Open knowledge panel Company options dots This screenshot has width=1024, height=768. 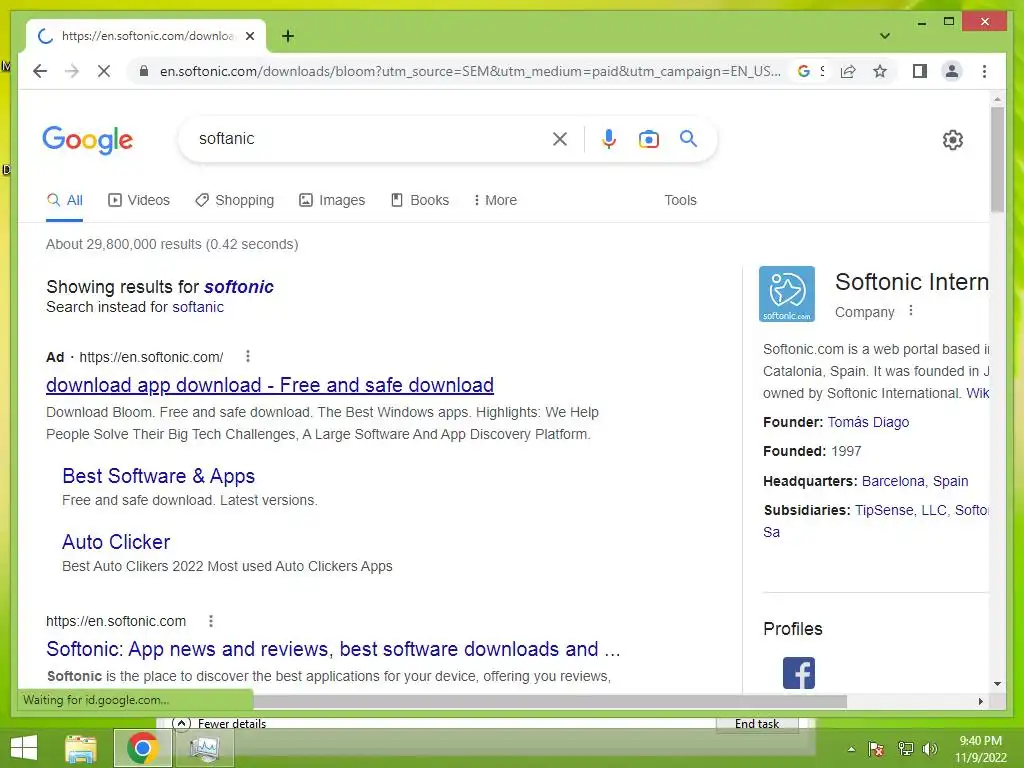pyautogui.click(x=911, y=311)
